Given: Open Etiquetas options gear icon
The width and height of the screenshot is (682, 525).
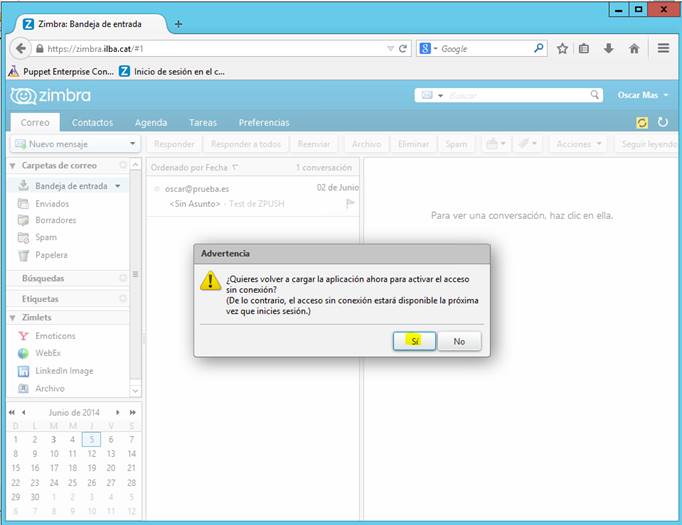Looking at the screenshot, I should (x=123, y=298).
